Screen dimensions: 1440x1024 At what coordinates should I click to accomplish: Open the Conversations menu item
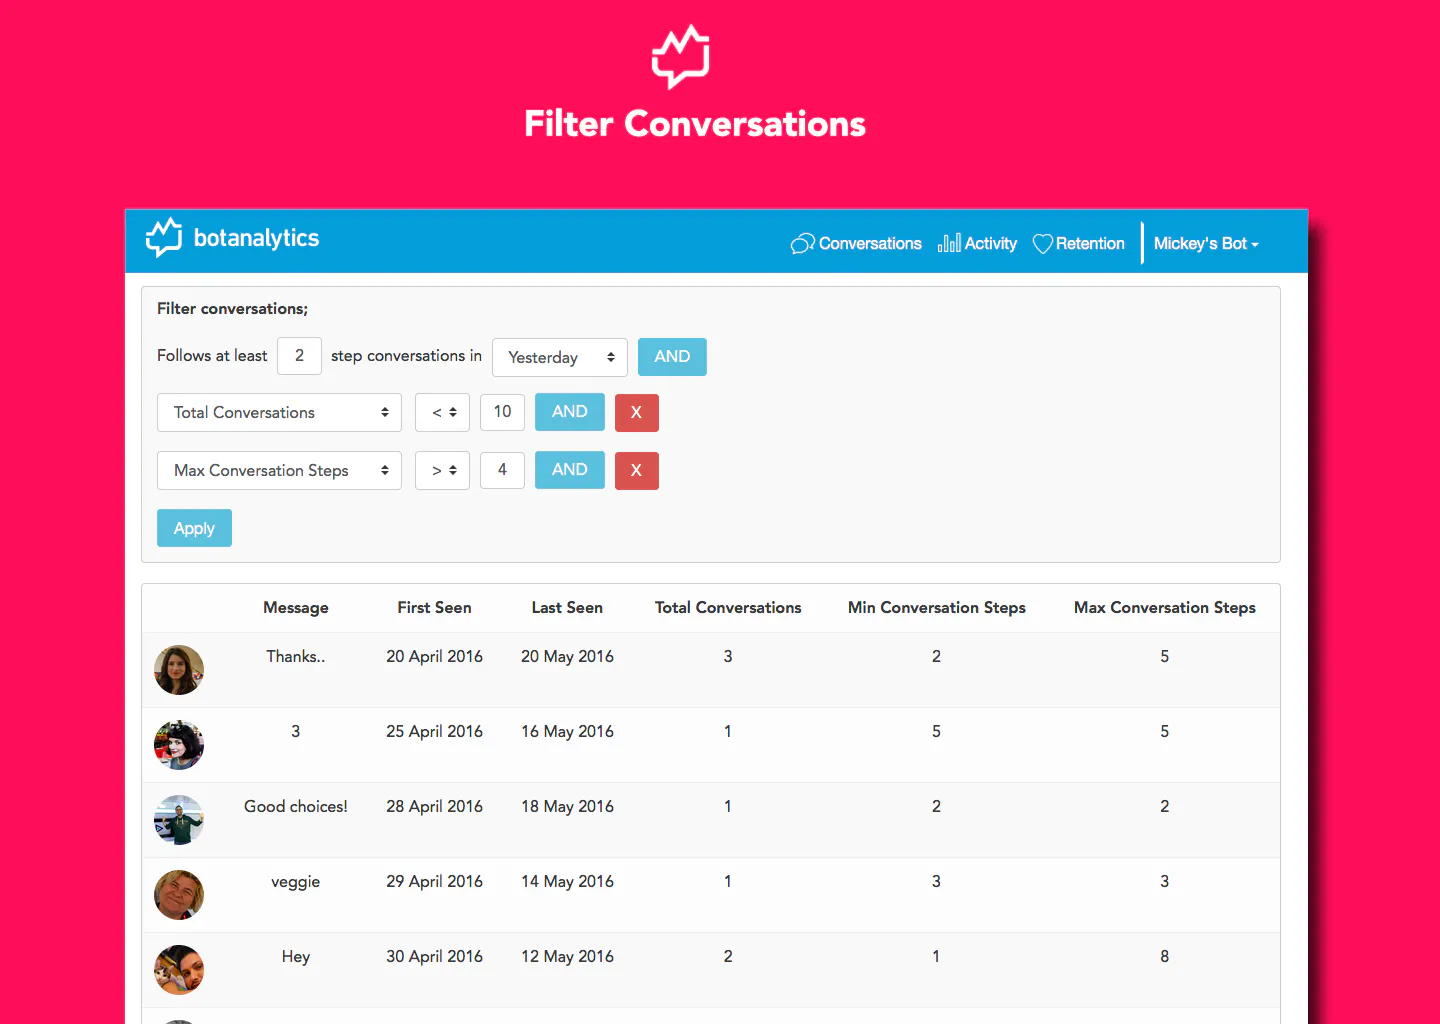(856, 244)
